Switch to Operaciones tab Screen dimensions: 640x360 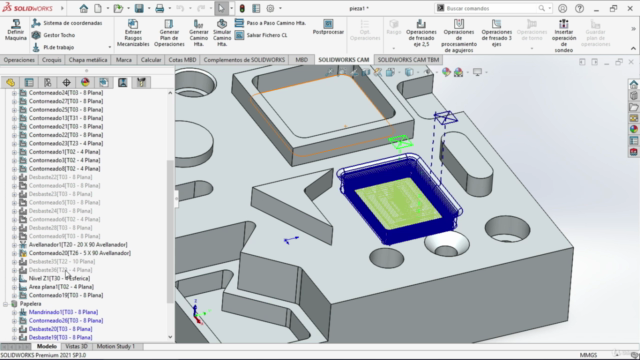tap(19, 60)
